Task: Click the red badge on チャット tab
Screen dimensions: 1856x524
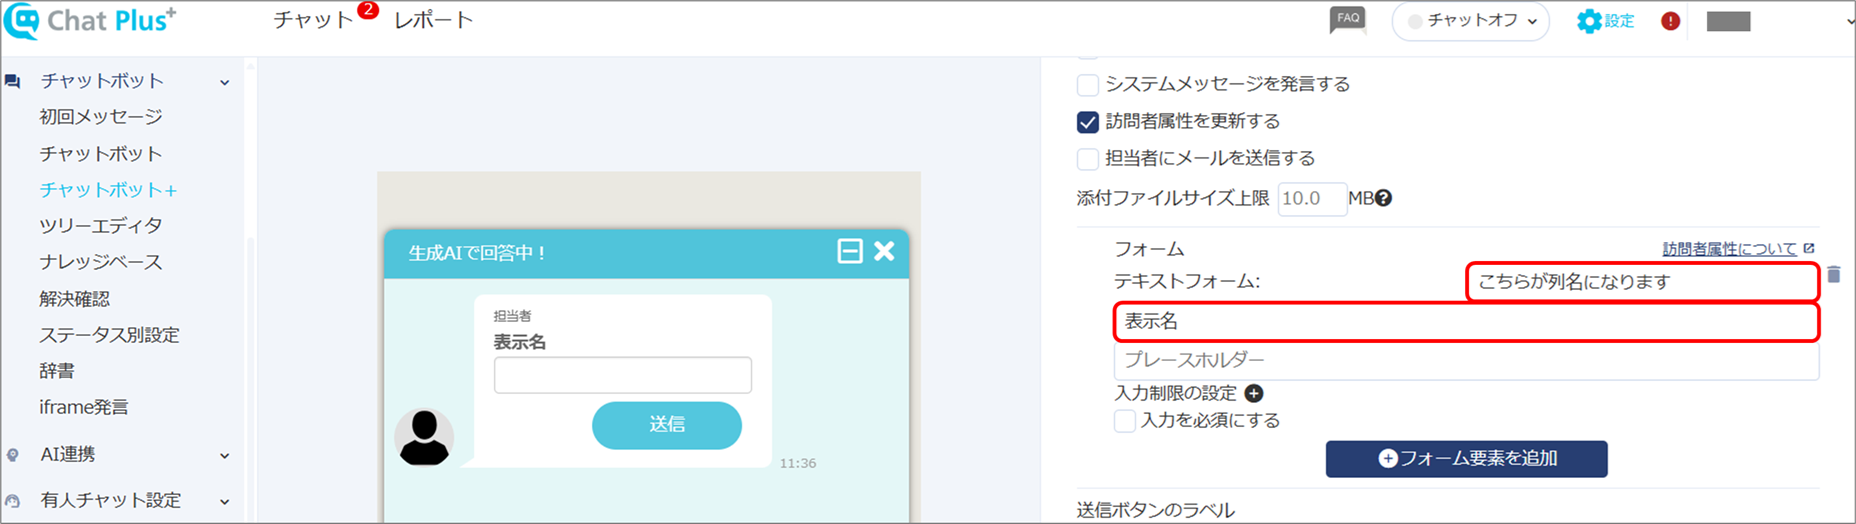Action: click(368, 10)
